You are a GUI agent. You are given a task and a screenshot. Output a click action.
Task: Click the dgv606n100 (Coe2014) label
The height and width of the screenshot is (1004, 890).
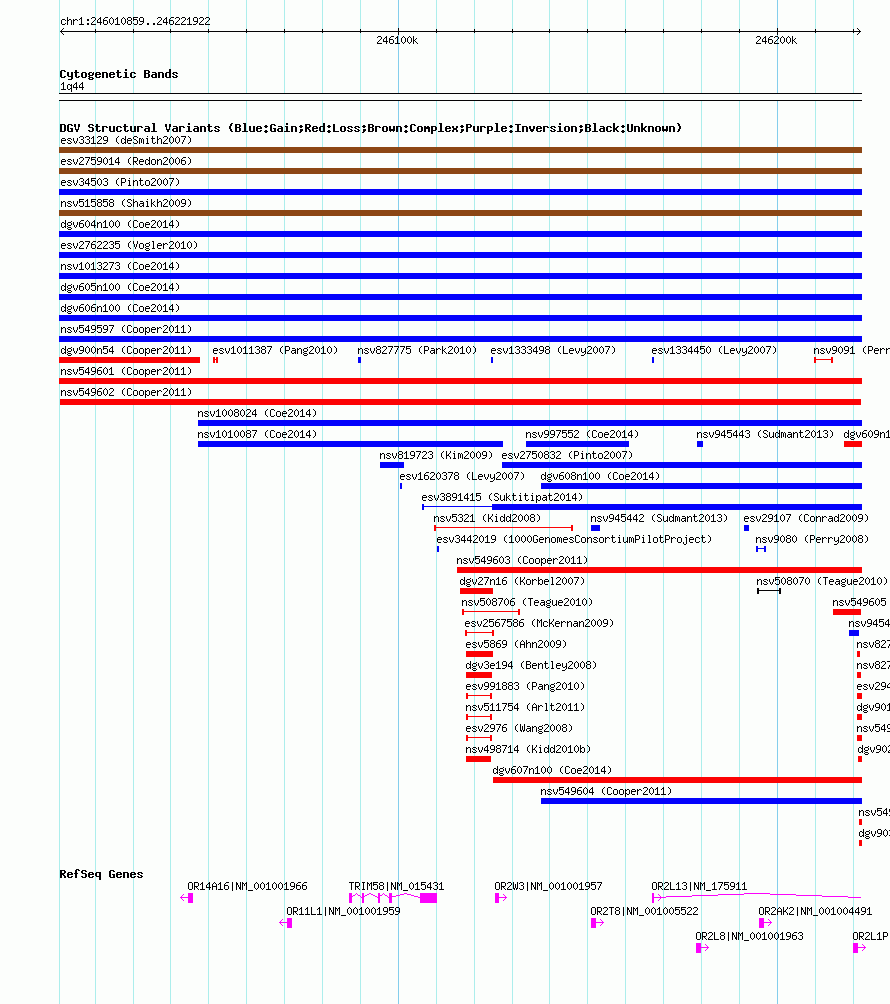[x=120, y=309]
